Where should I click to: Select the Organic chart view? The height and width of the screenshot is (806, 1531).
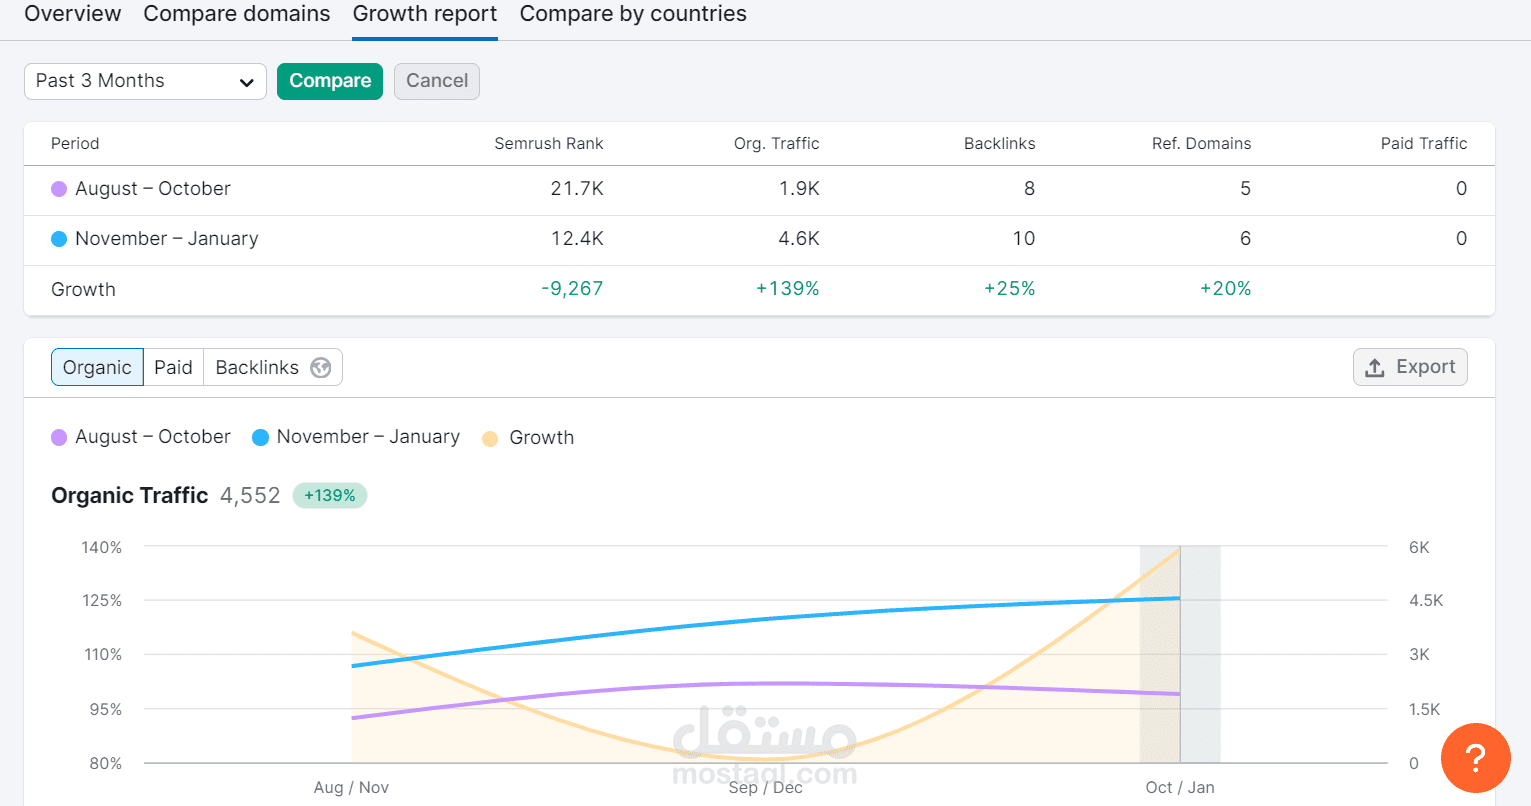coord(97,368)
